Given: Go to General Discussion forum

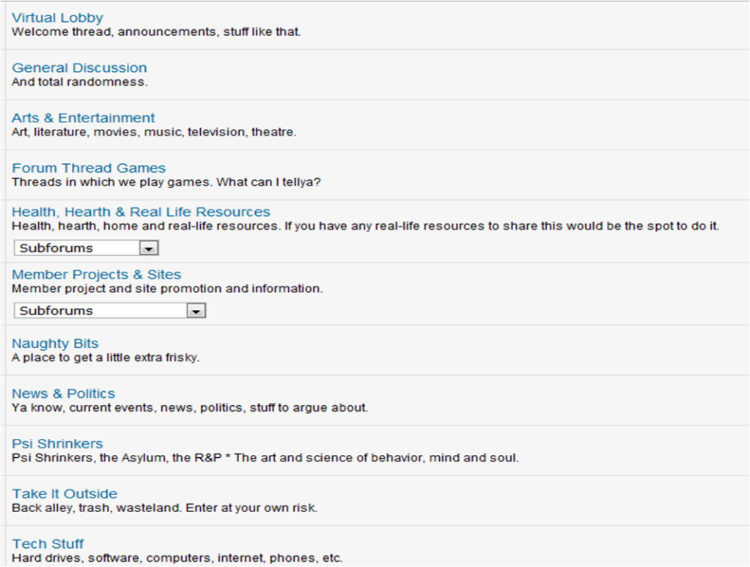Looking at the screenshot, I should pyautogui.click(x=79, y=68).
